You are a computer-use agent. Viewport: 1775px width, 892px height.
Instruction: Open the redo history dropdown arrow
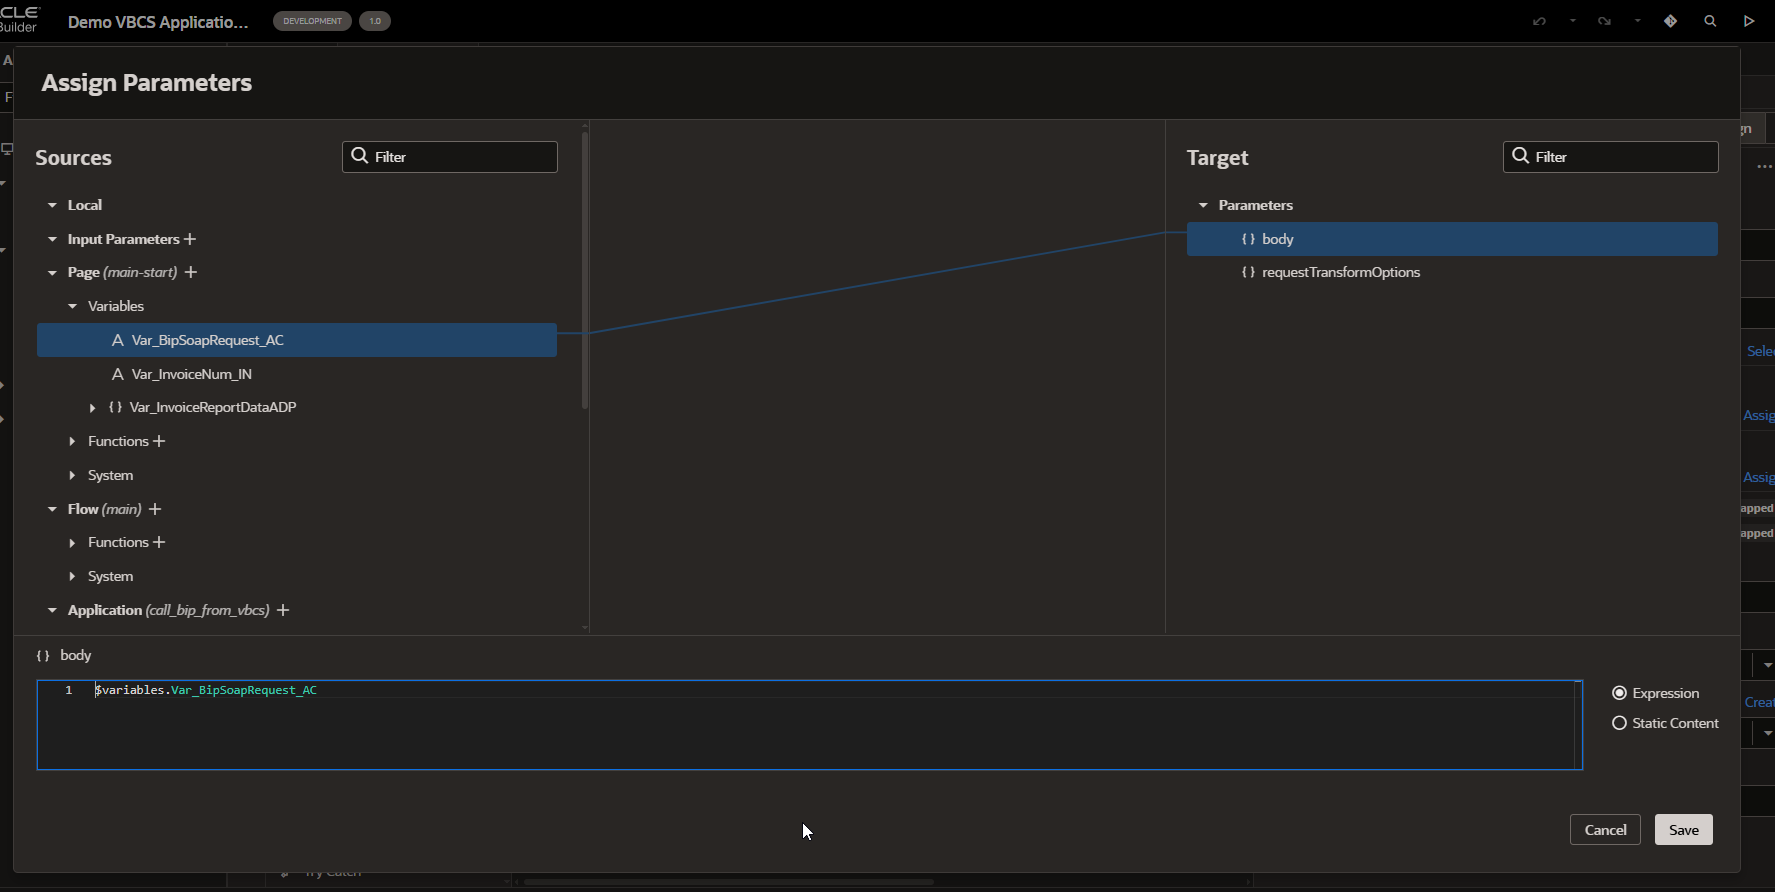coord(1637,21)
